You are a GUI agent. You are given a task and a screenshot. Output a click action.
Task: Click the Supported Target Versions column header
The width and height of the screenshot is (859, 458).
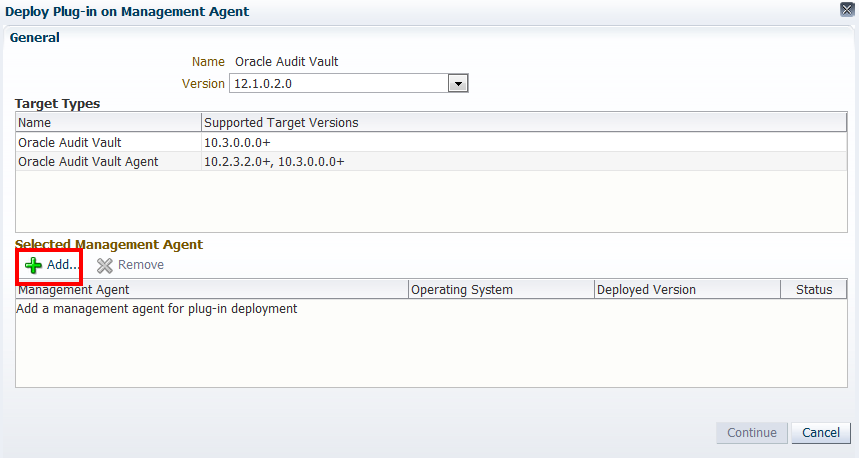click(x=524, y=123)
